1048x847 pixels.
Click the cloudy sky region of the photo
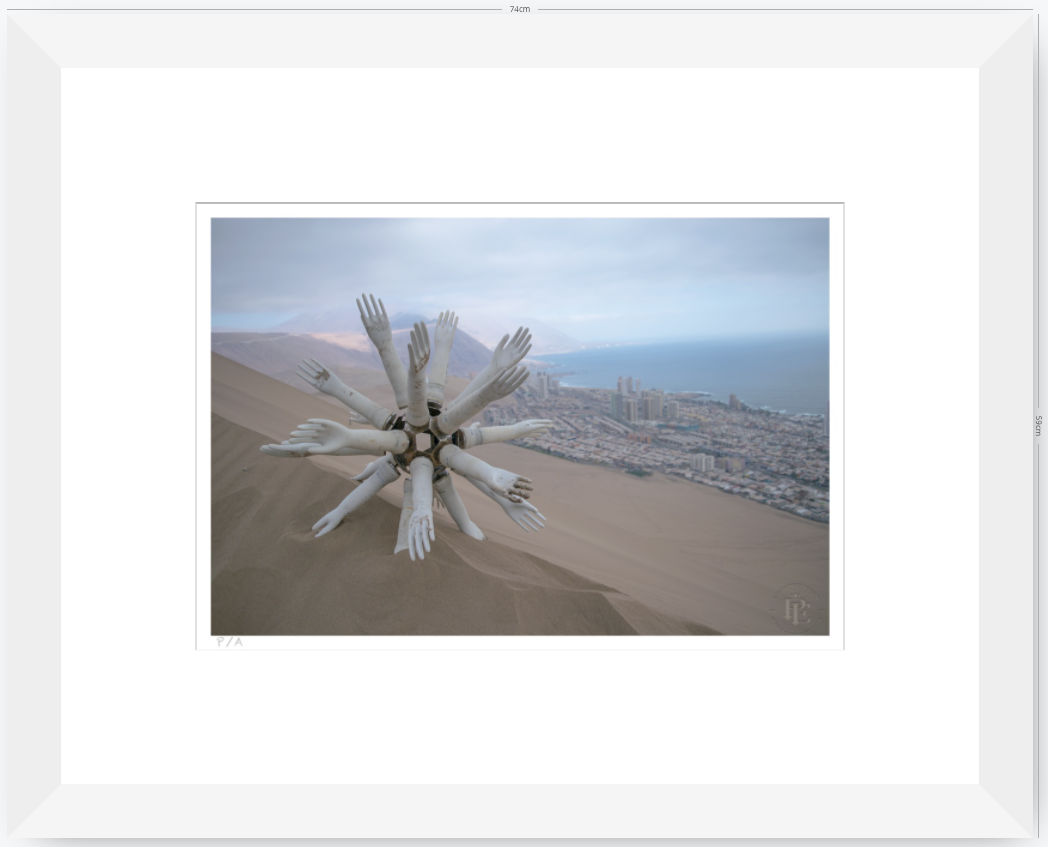coord(520,267)
